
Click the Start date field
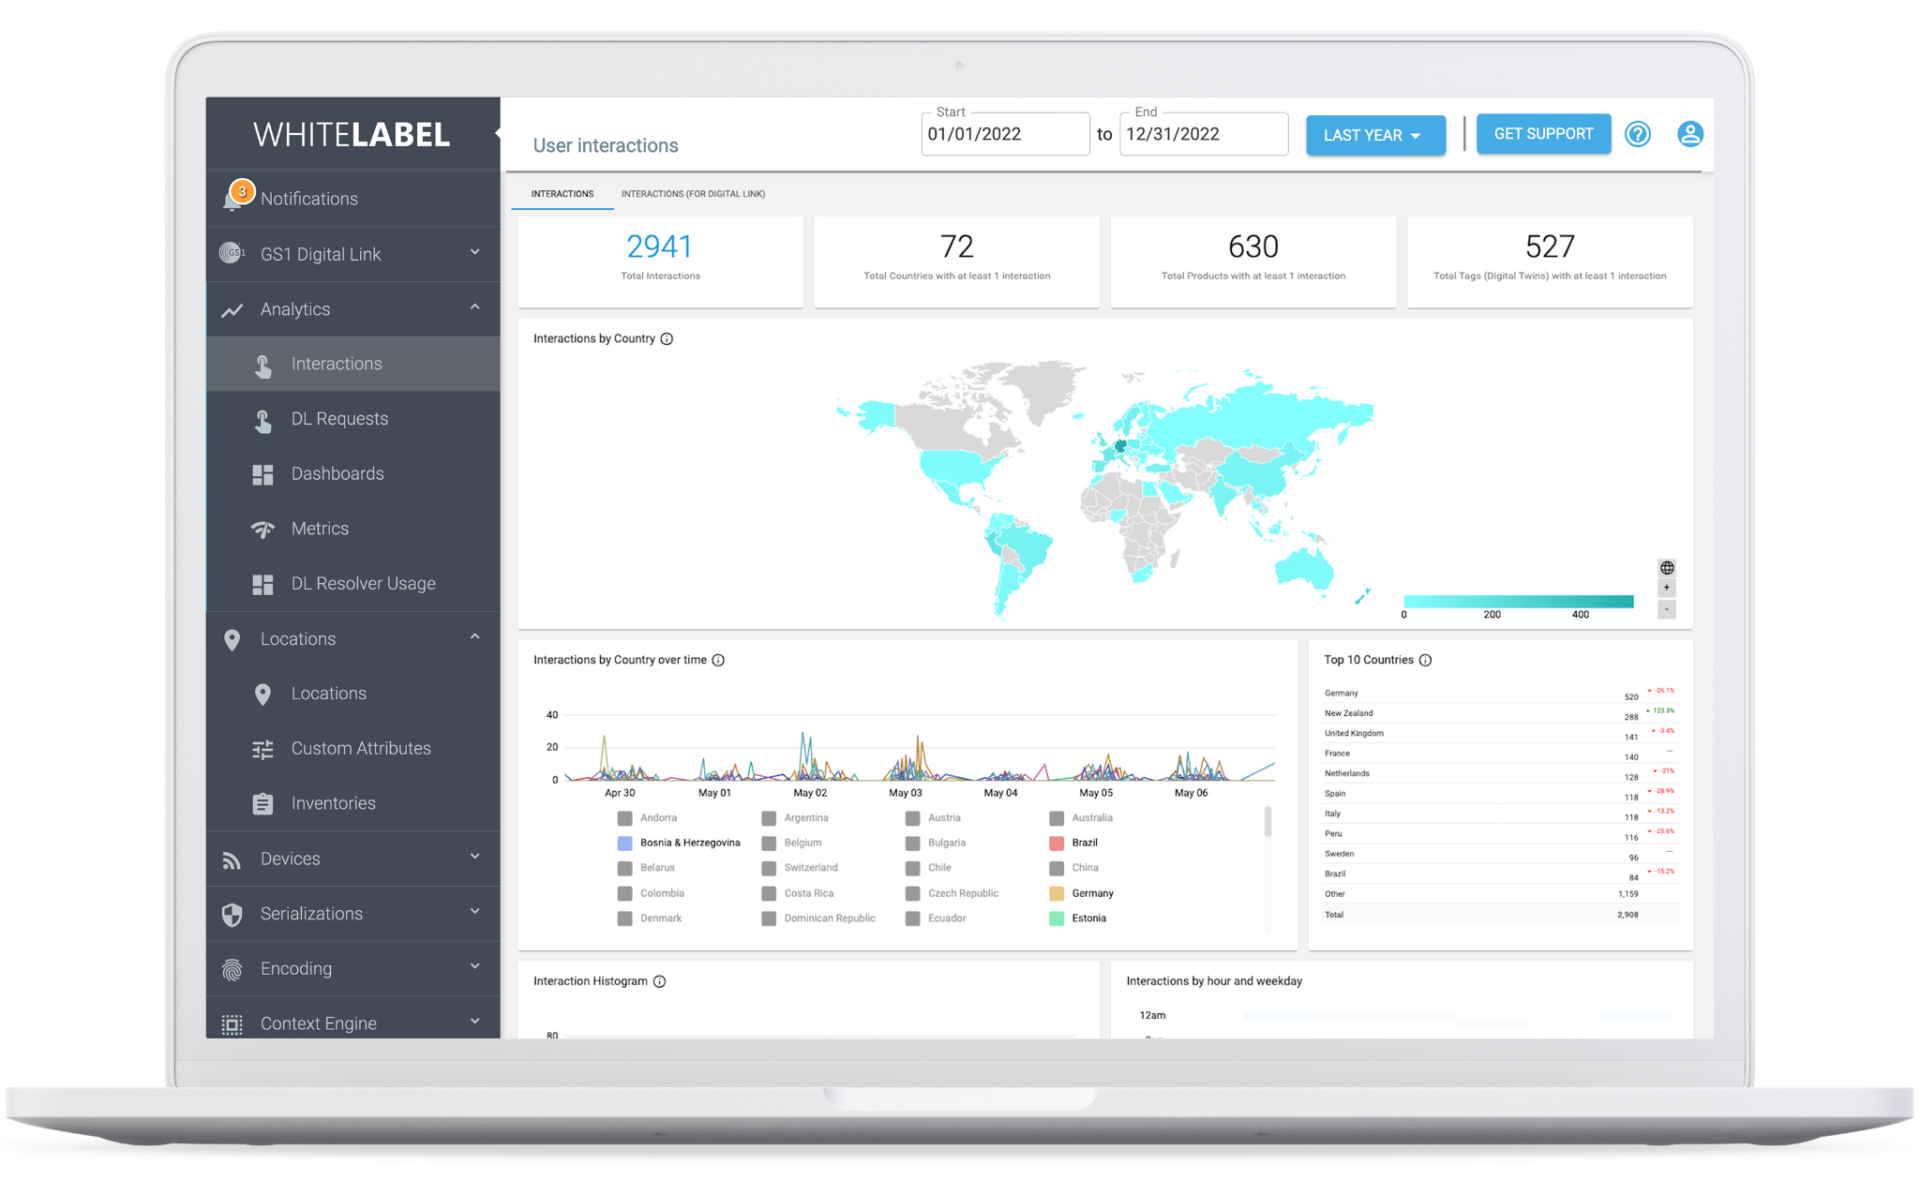point(1004,133)
